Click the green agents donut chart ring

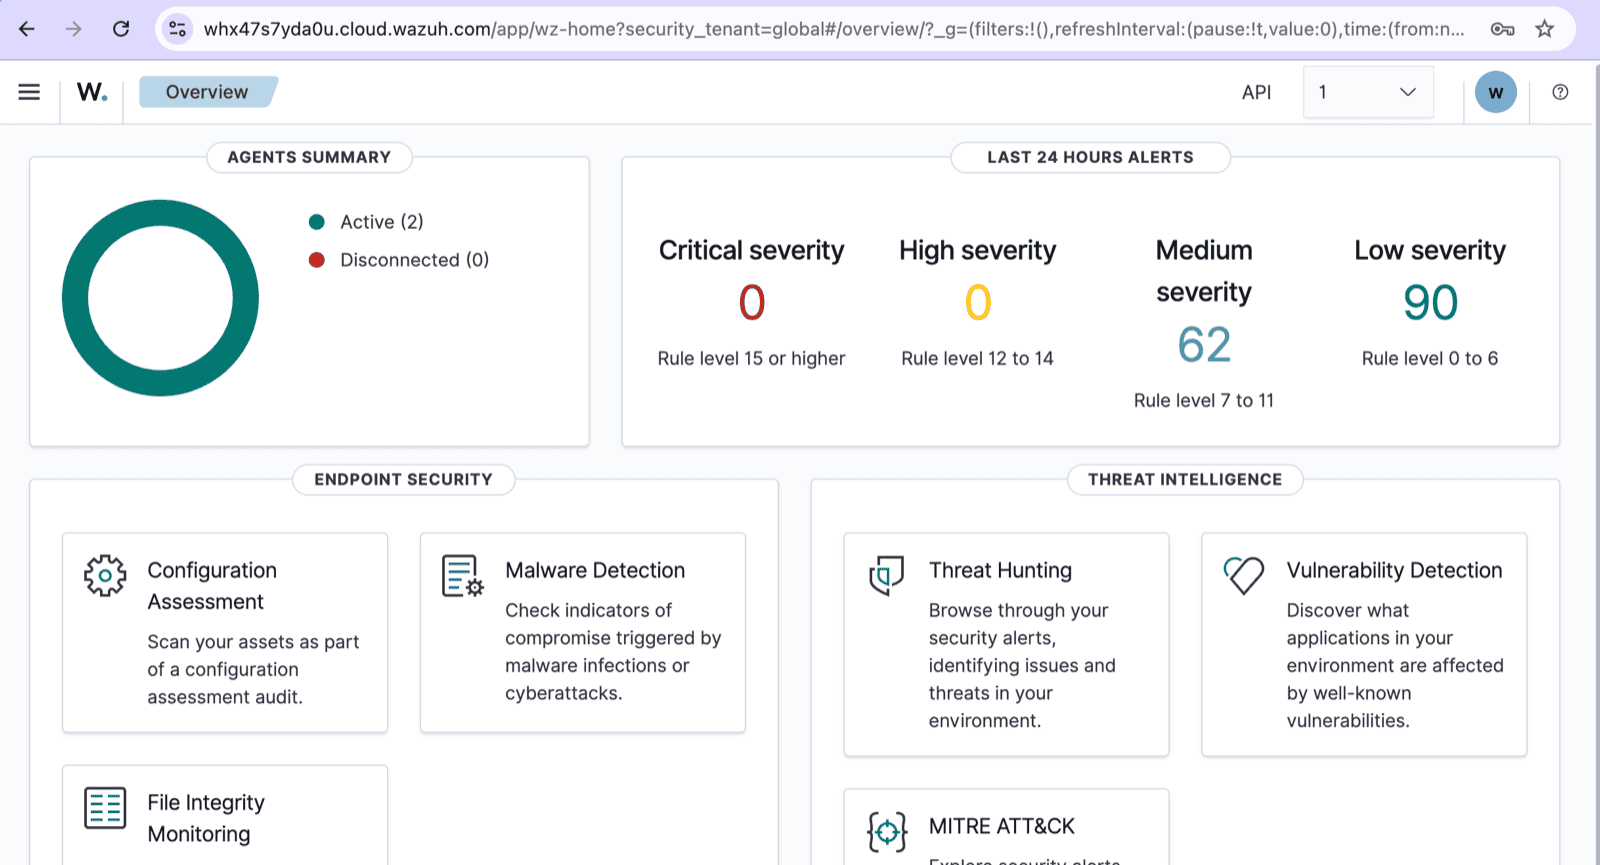tap(75, 298)
